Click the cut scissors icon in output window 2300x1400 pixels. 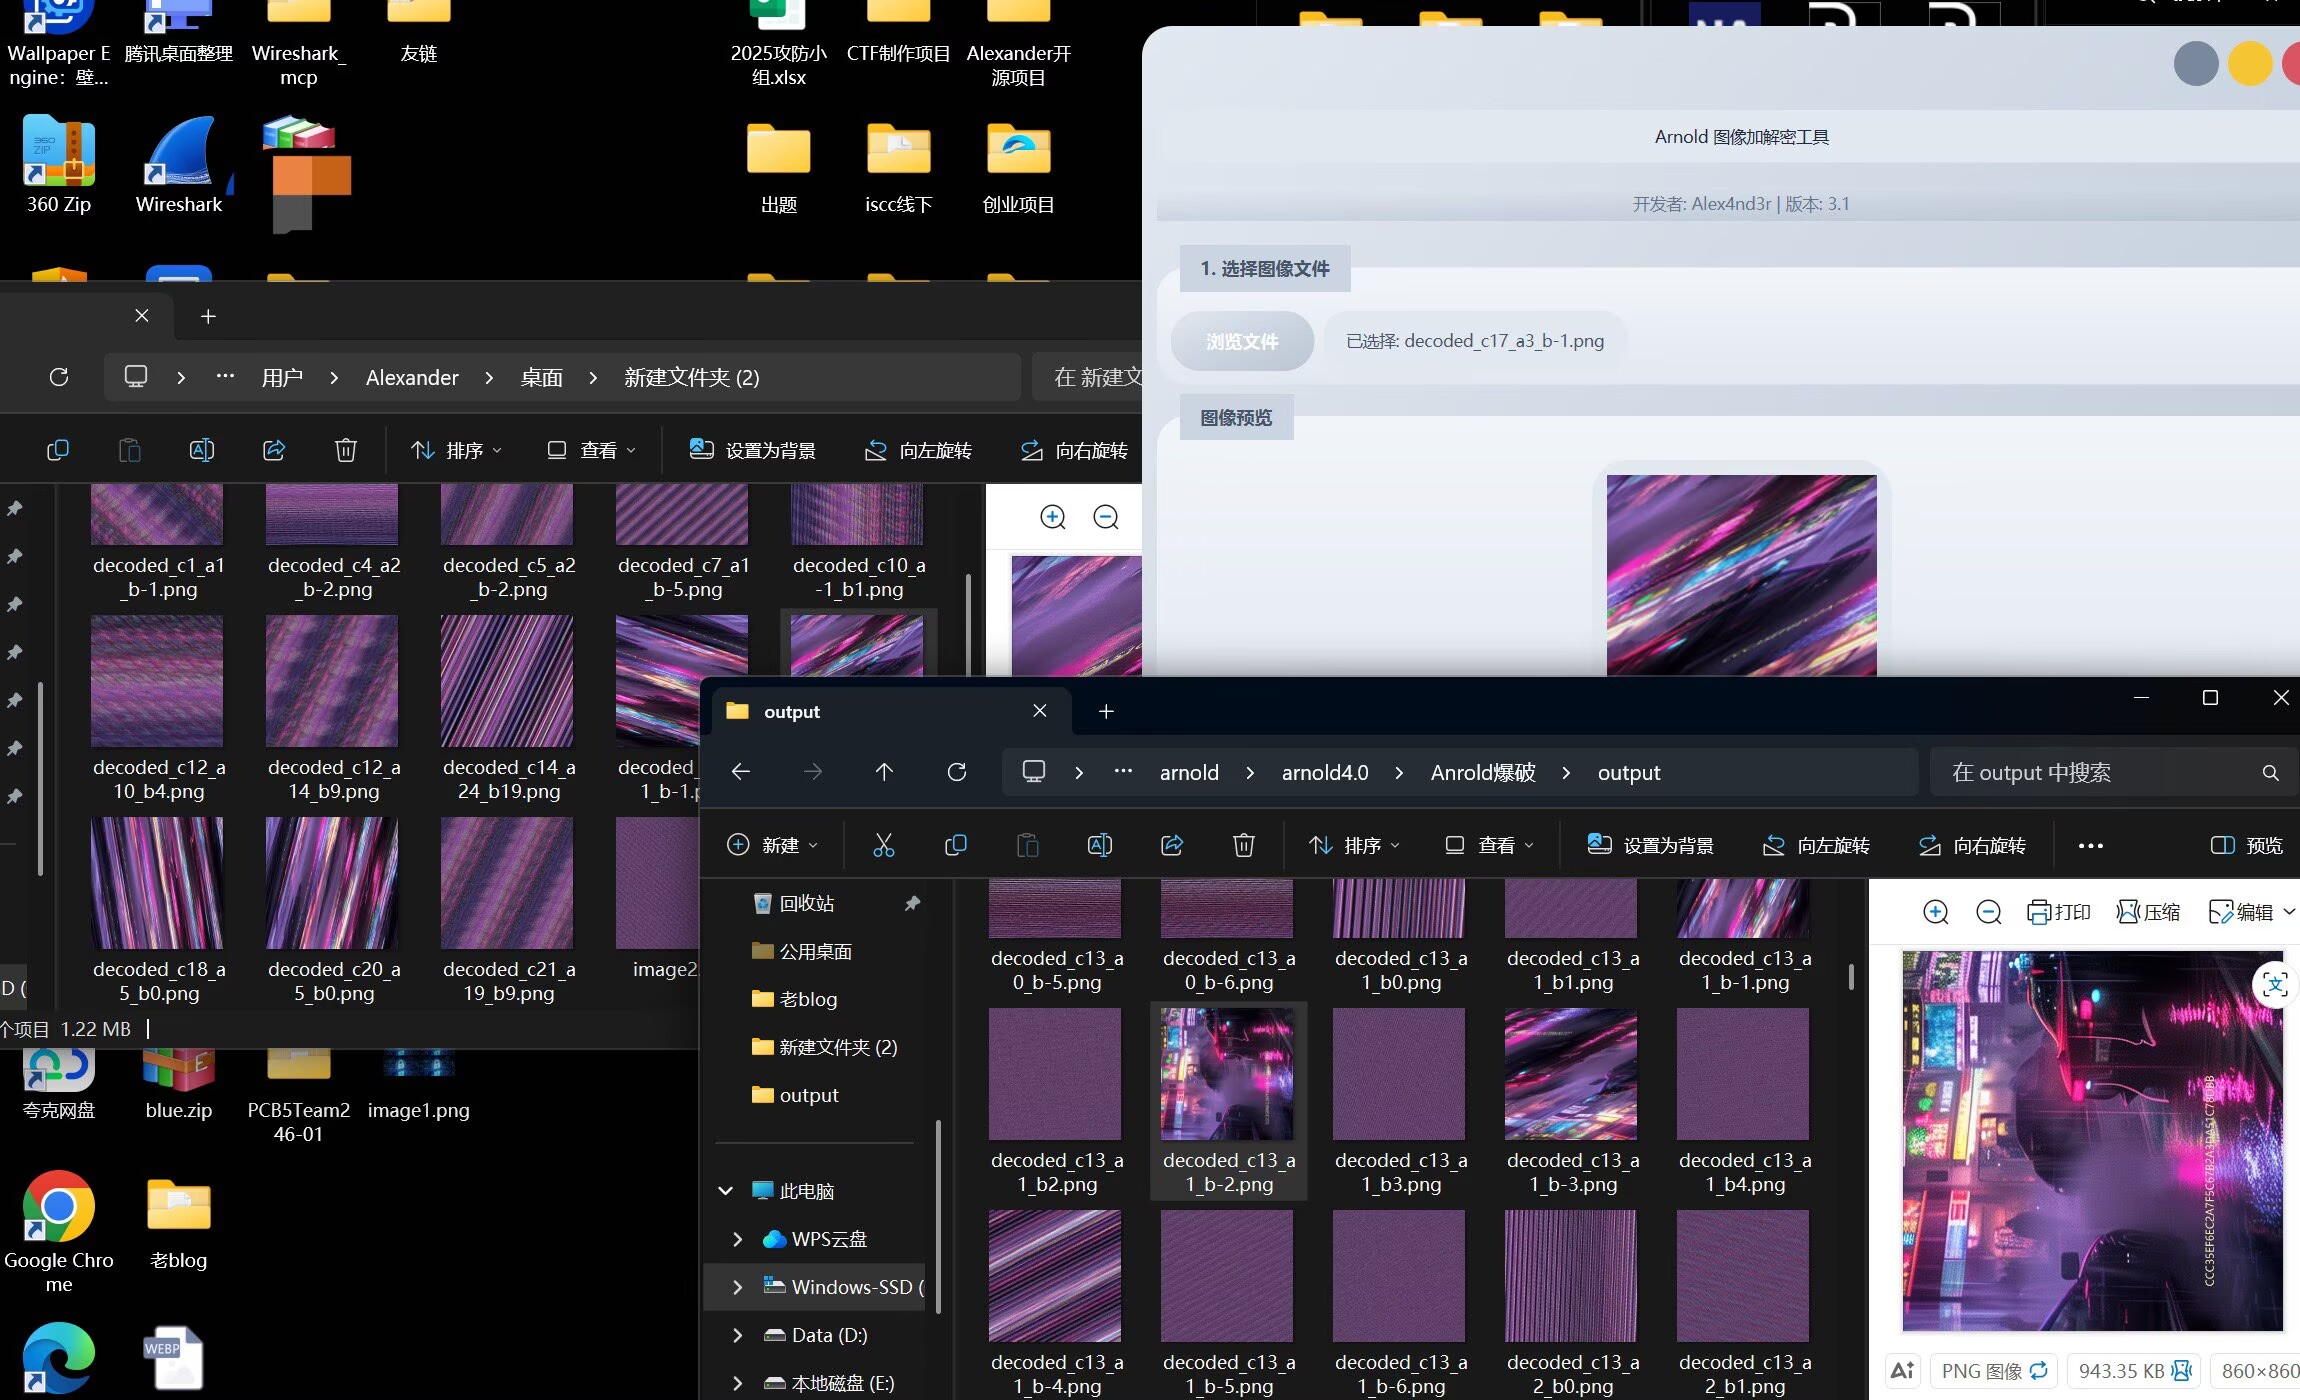click(x=883, y=845)
